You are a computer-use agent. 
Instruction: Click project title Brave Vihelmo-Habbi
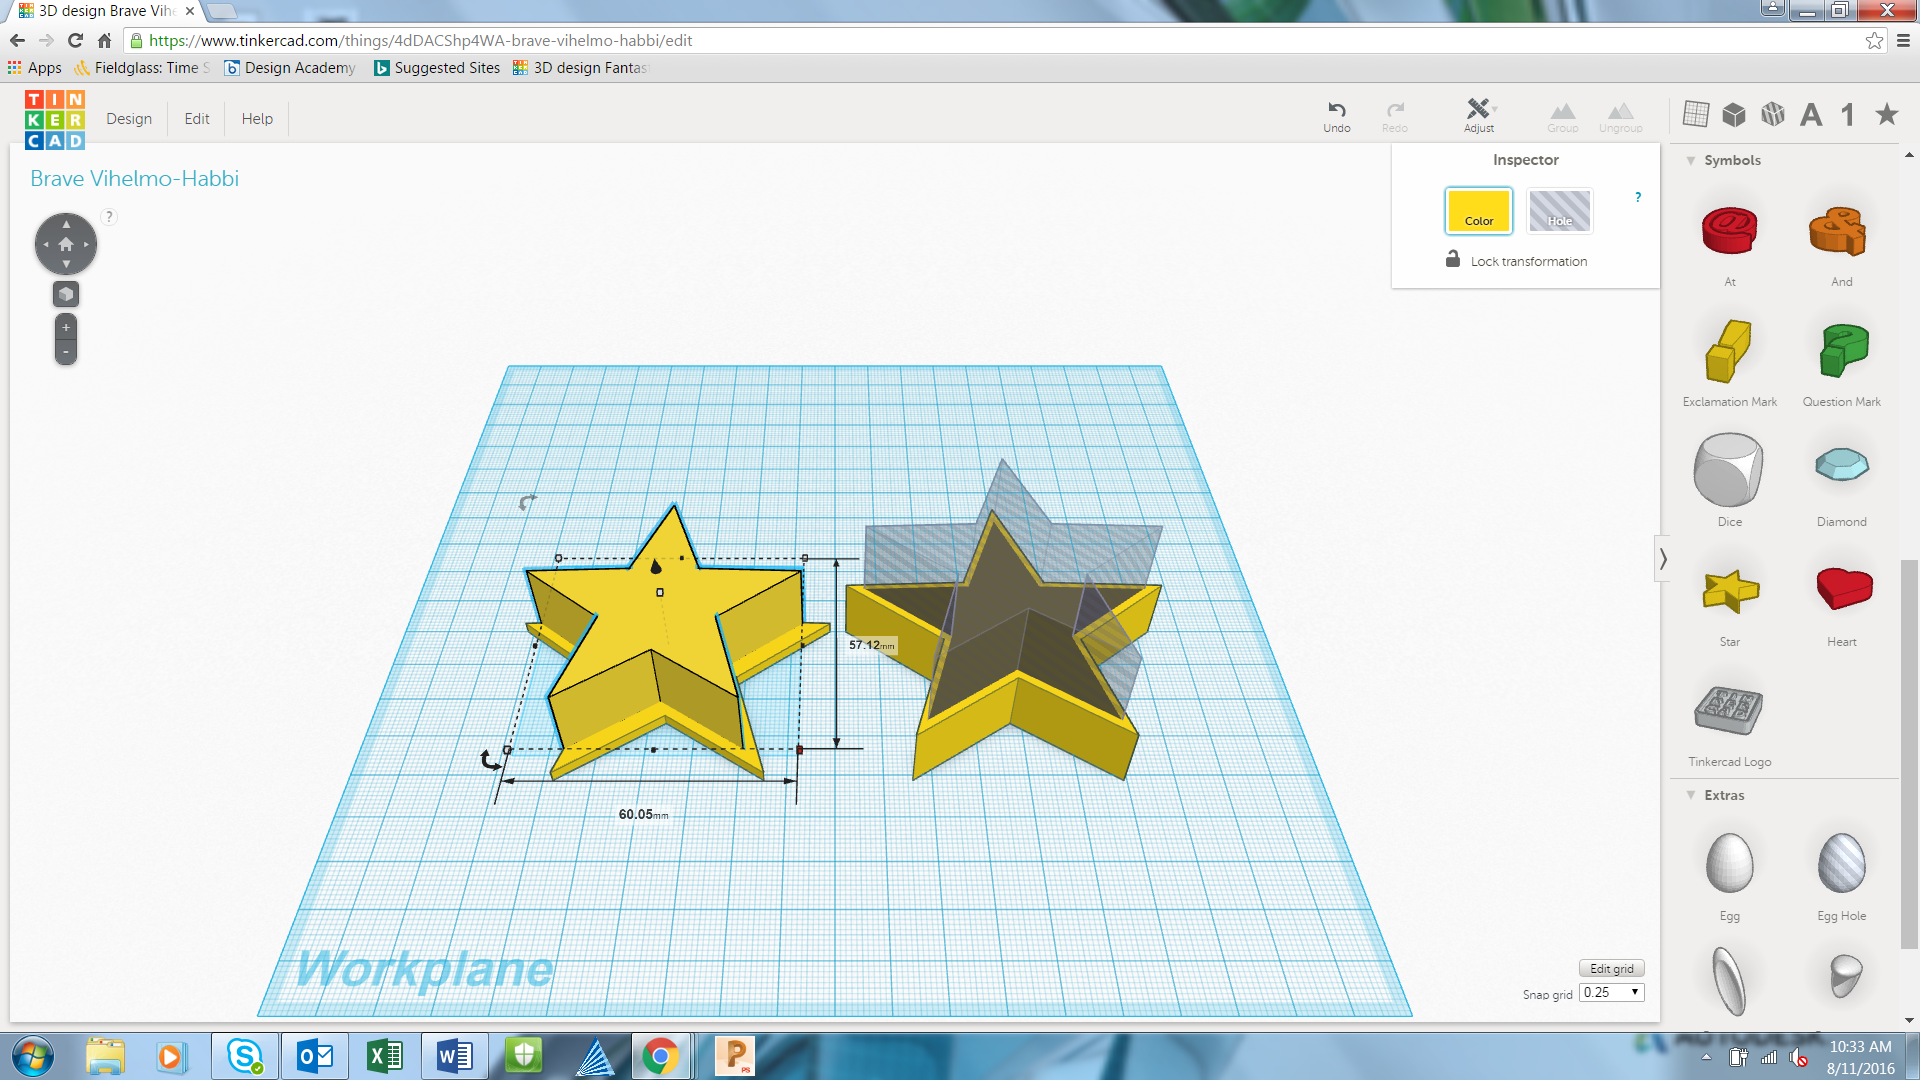pos(134,178)
